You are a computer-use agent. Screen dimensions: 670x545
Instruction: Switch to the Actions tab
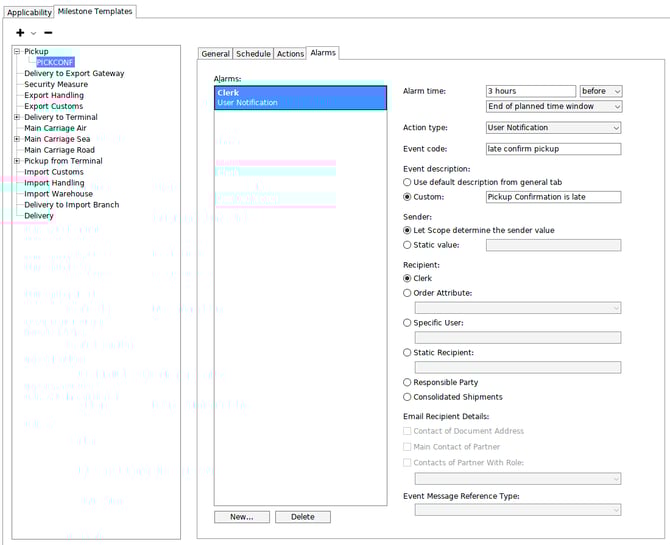[x=290, y=54]
